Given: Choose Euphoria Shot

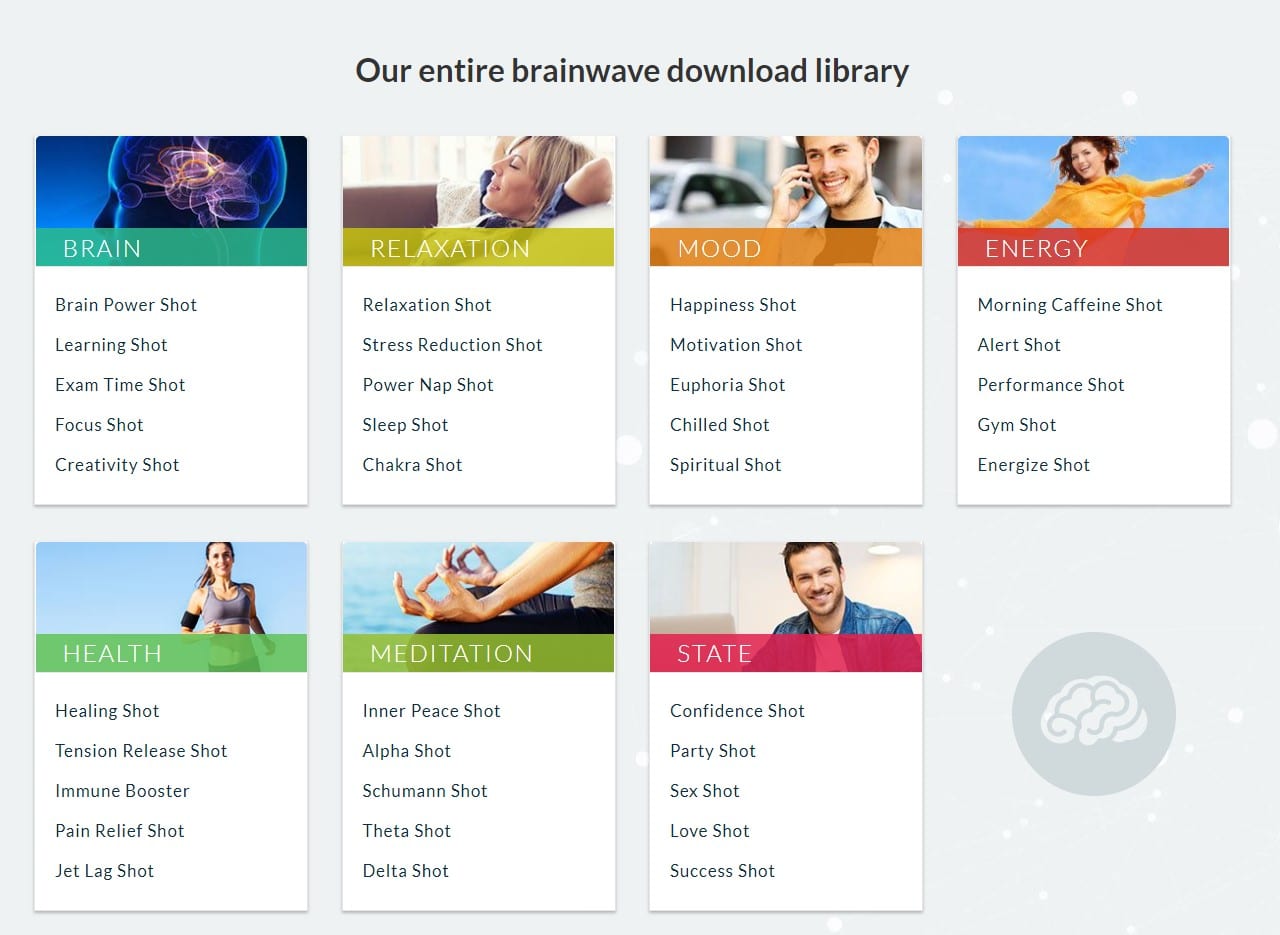Looking at the screenshot, I should coord(727,385).
